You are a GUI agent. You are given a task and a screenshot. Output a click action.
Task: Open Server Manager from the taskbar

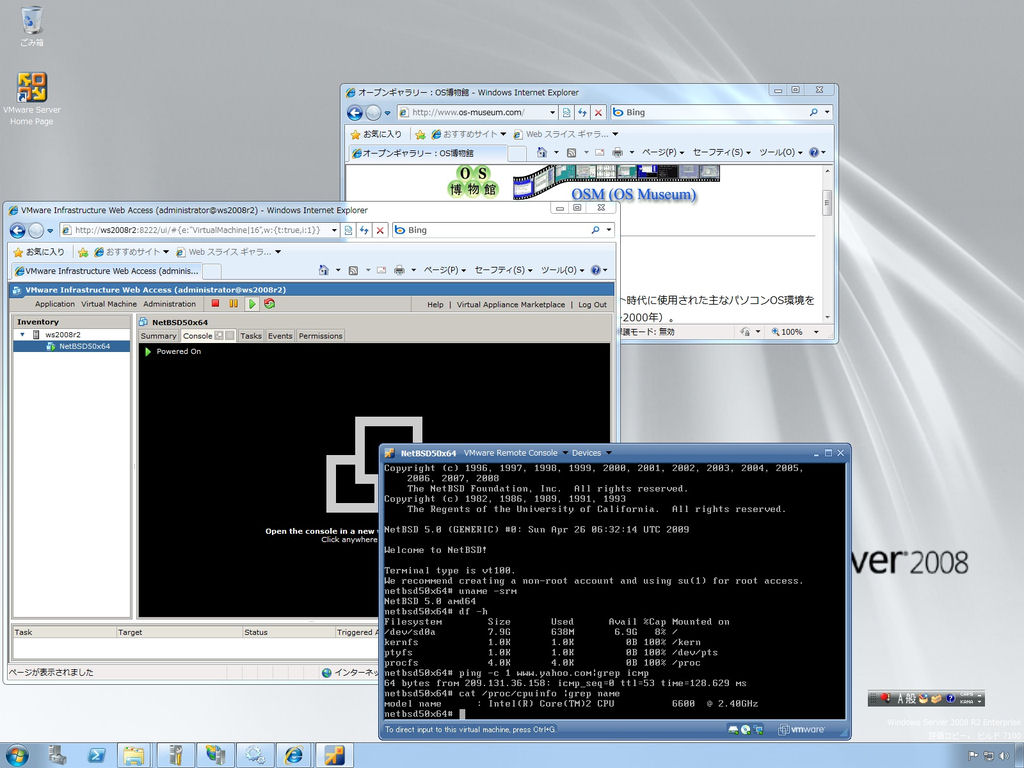(57, 755)
